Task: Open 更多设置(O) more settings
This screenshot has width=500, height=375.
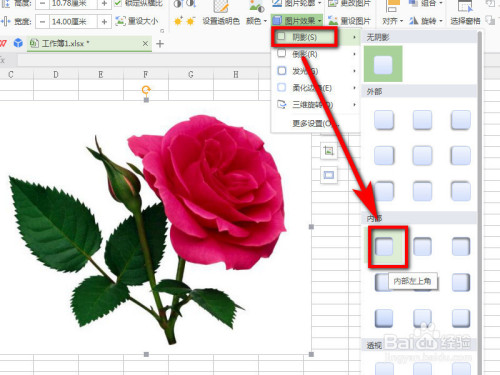Action: pos(316,124)
